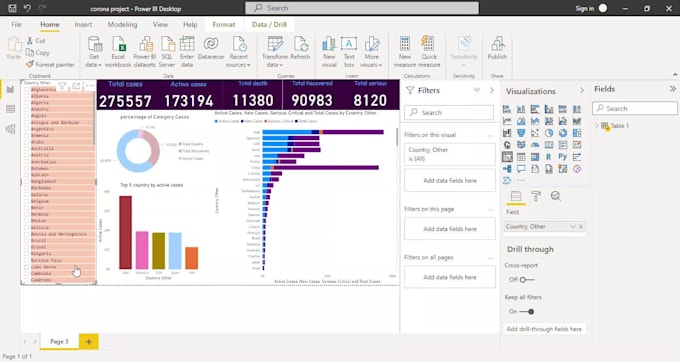Viewport: 680px width, 362px height.
Task: Open Dataverse connector
Action: pos(211,48)
